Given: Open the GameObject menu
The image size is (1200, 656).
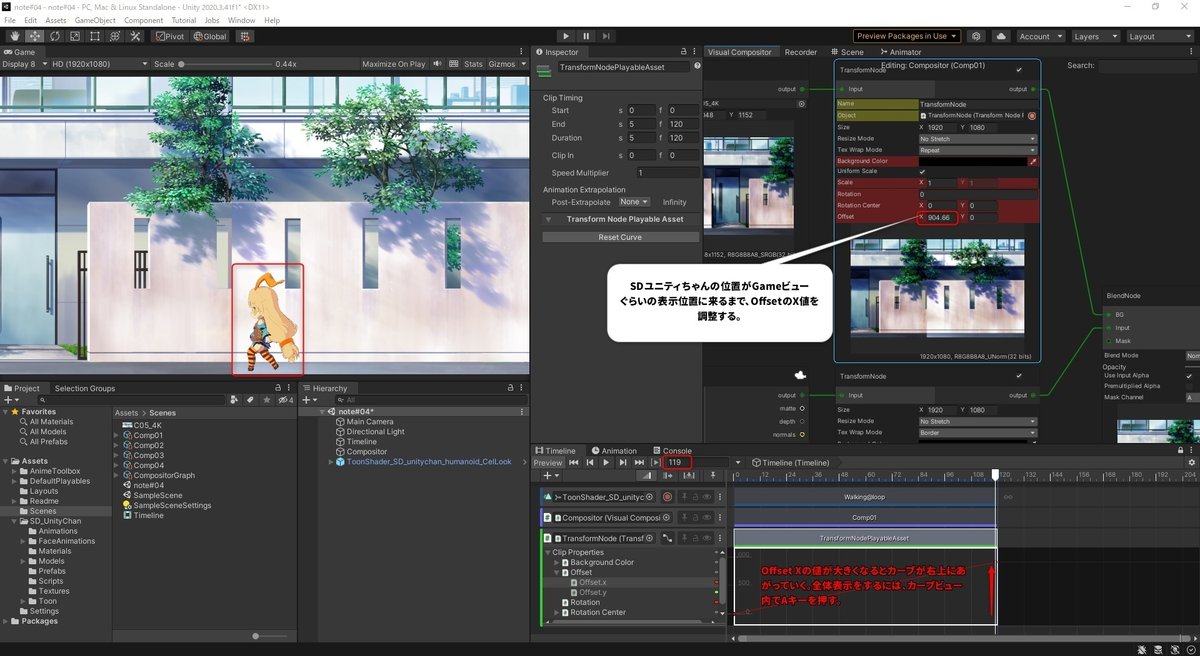Looking at the screenshot, I should 95,20.
